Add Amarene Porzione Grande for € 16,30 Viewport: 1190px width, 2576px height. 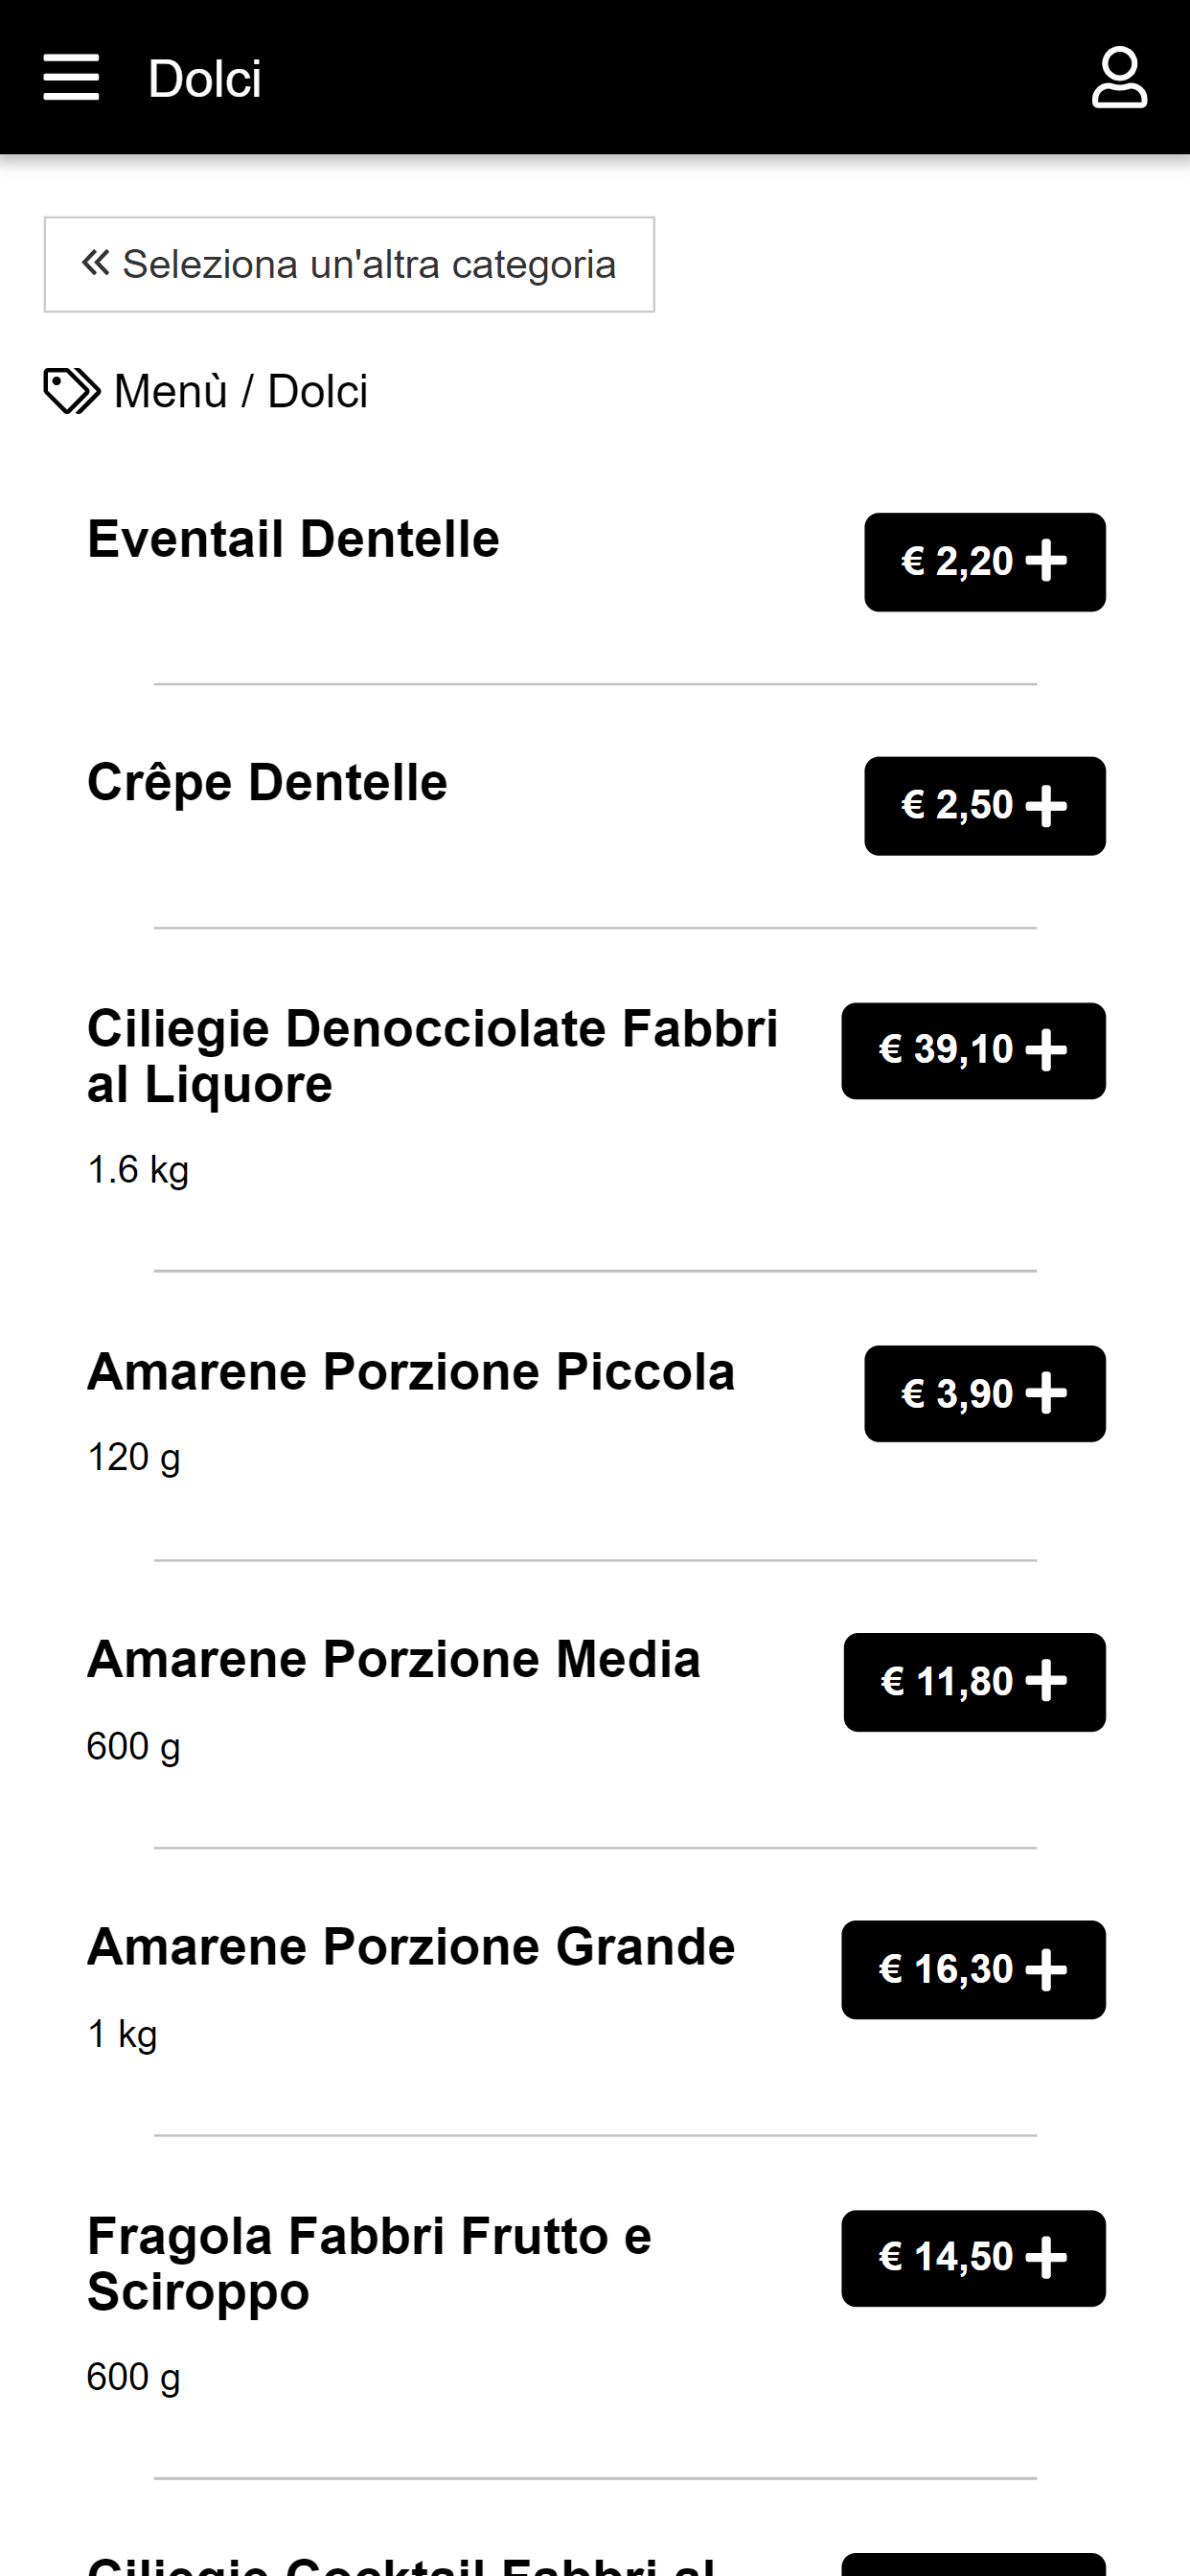973,1970
